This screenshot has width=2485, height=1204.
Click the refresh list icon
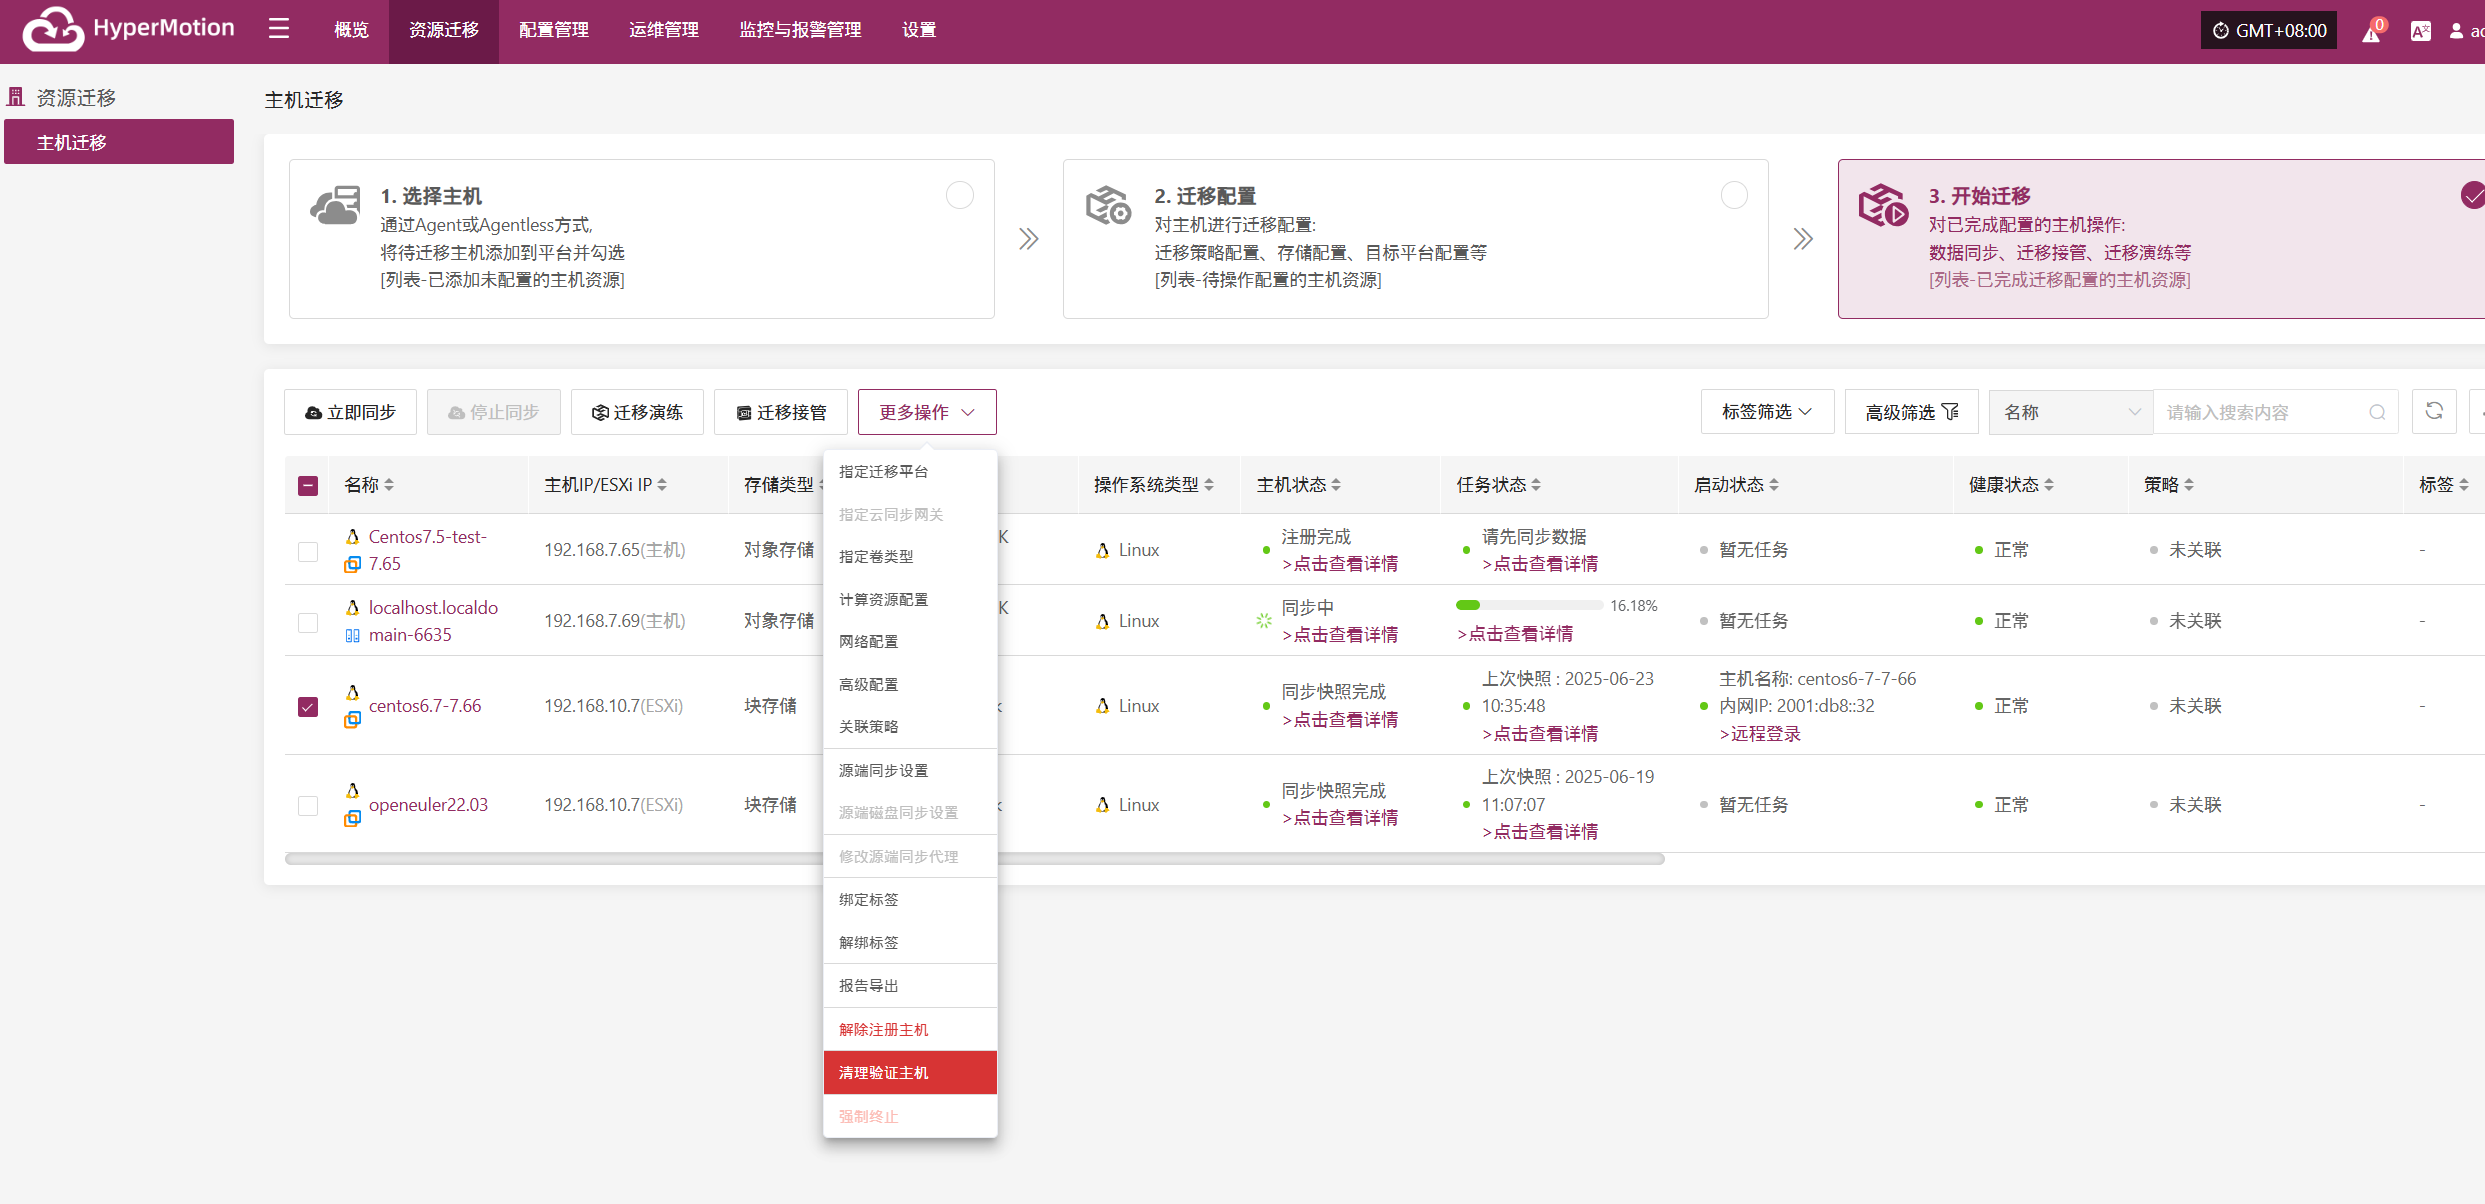(x=2434, y=412)
